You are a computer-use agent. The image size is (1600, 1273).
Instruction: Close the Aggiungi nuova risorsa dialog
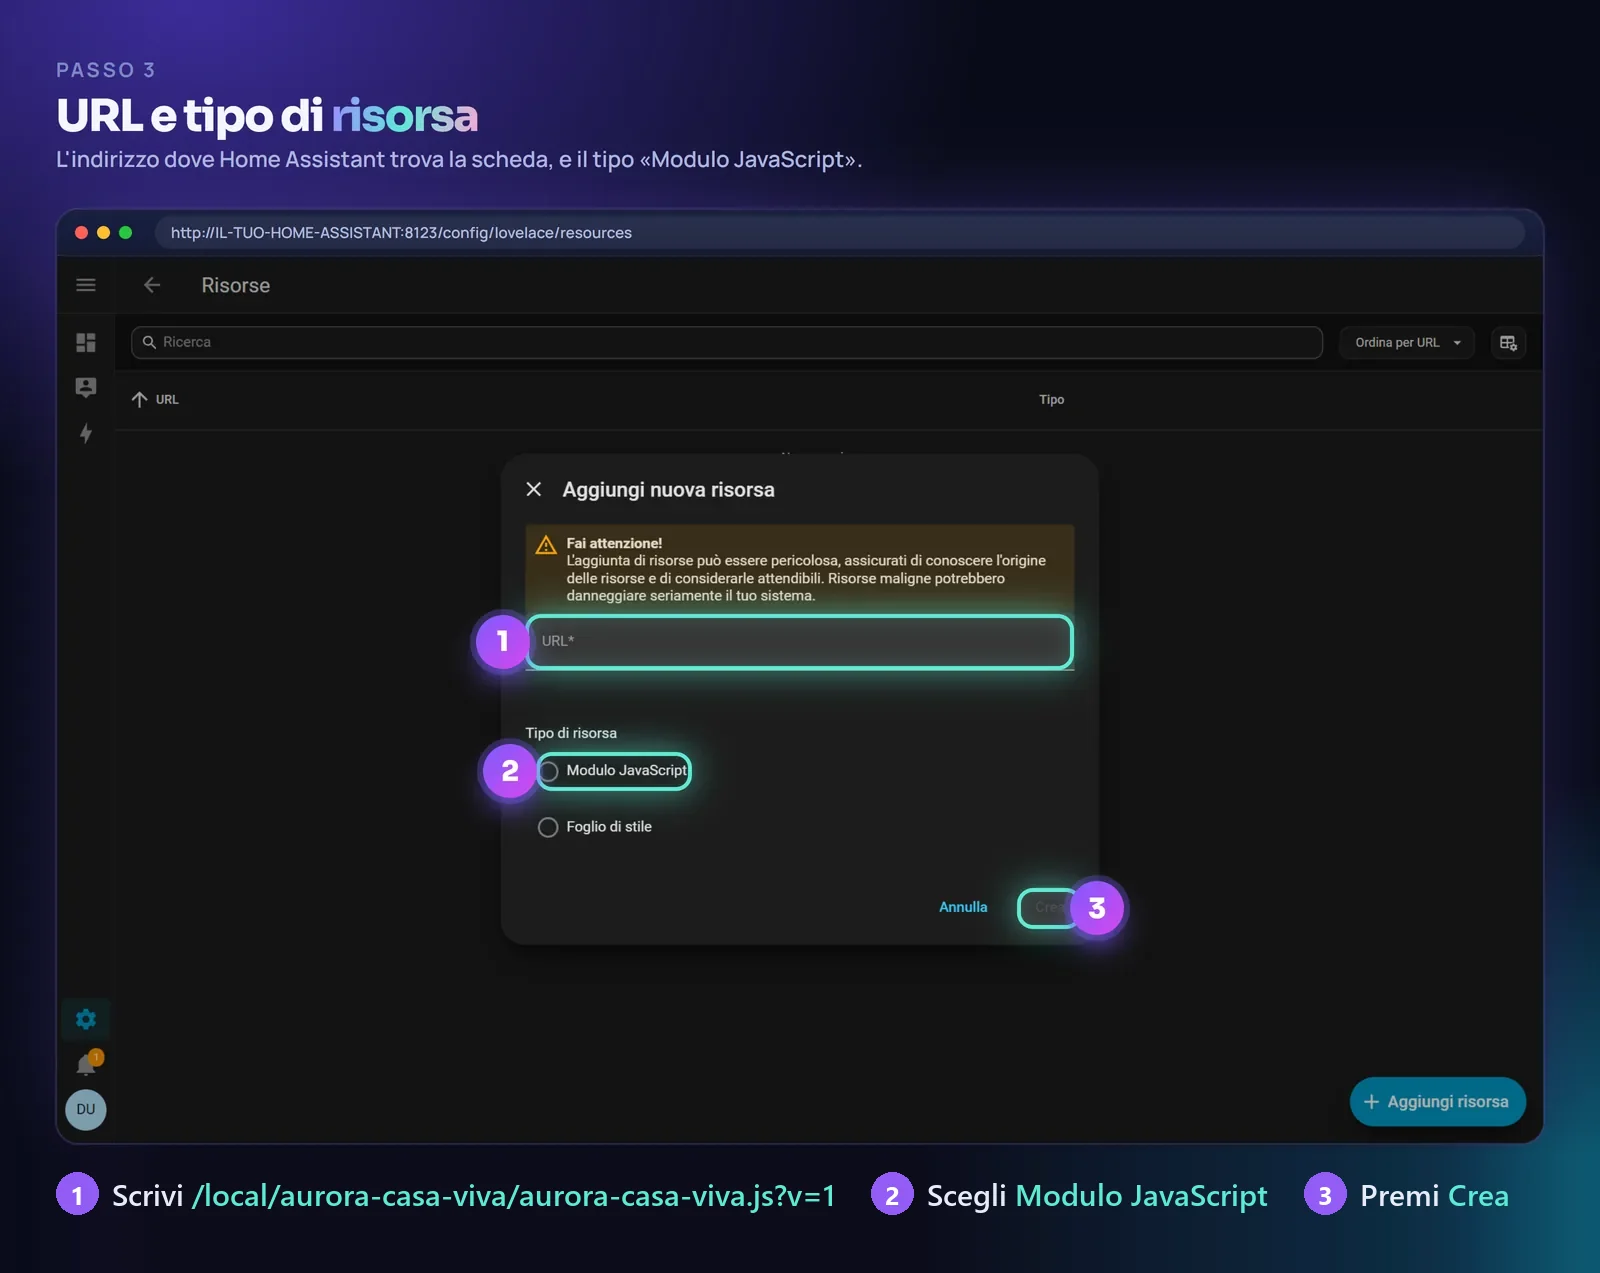pyautogui.click(x=534, y=489)
